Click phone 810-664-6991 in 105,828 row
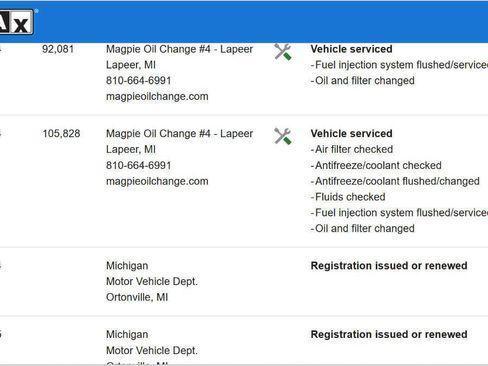This screenshot has height=366, width=488. 138,165
